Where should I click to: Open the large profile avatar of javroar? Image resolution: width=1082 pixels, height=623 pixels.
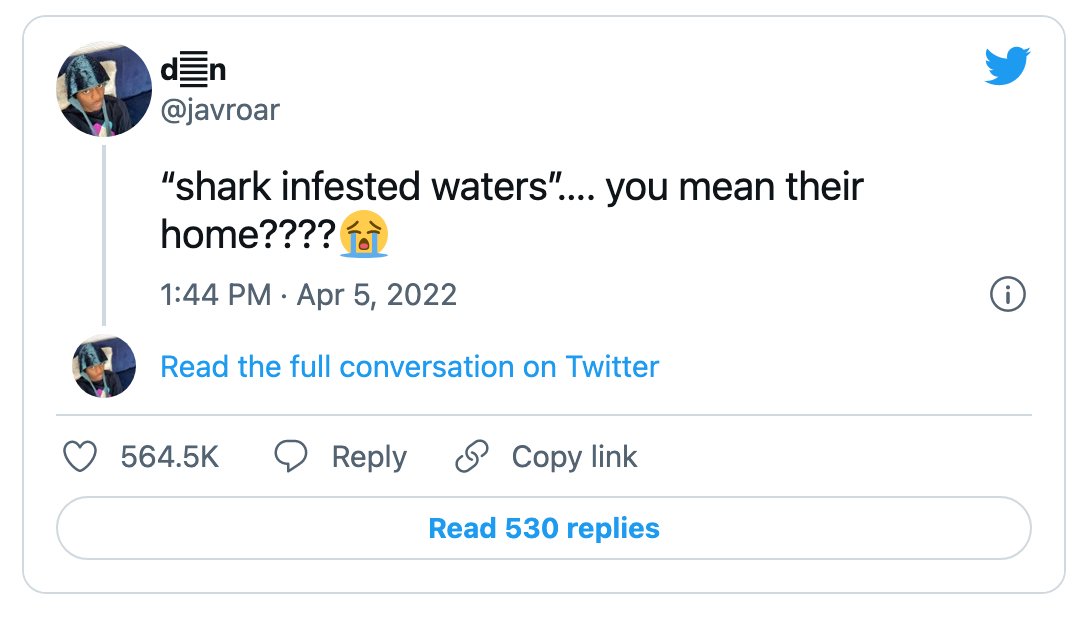104,89
